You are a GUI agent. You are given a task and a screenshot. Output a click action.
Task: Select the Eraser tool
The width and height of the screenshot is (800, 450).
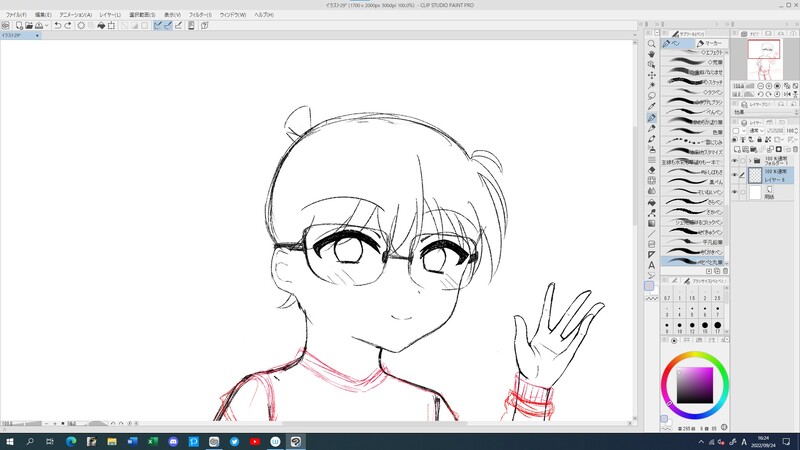click(x=652, y=170)
